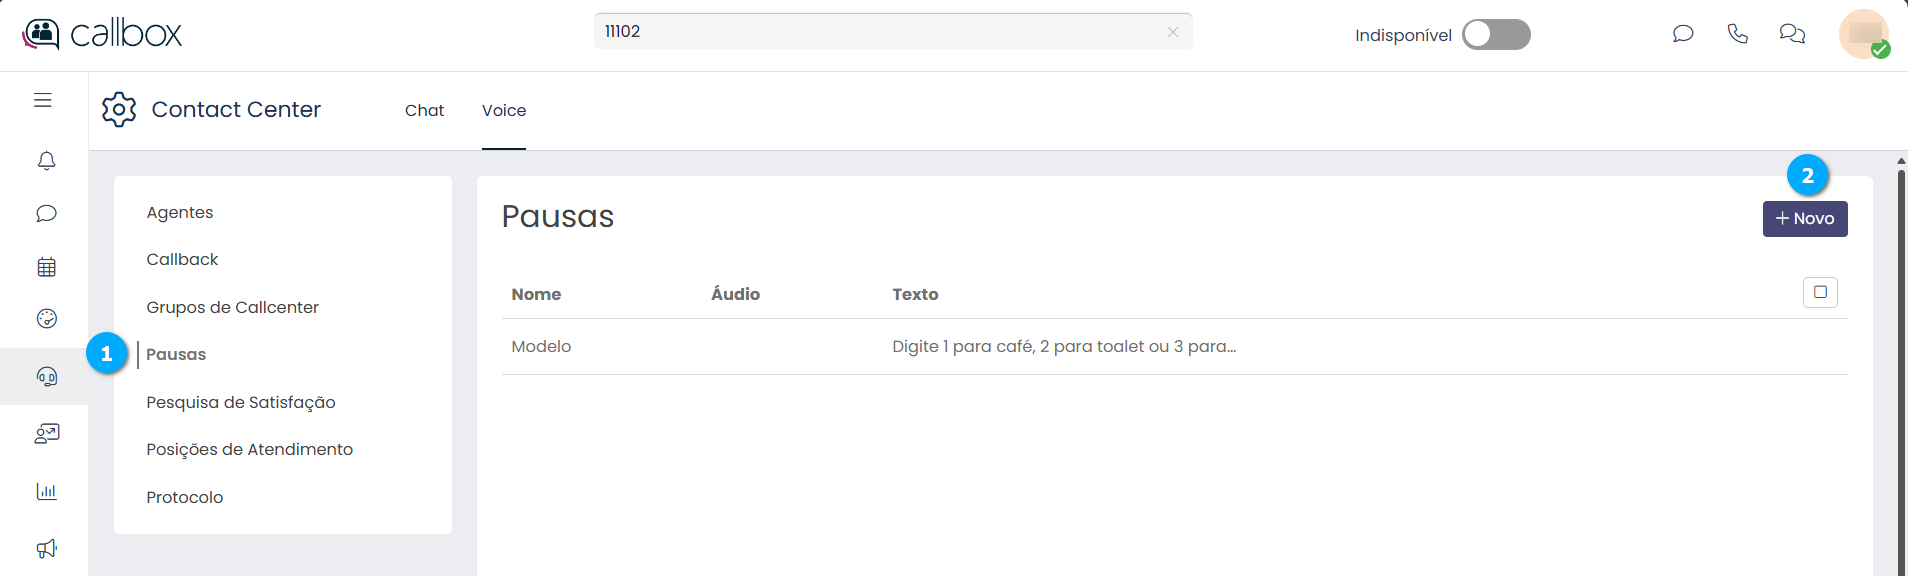Click the Contact Center gear icon
This screenshot has height=576, width=1908.
tap(119, 109)
